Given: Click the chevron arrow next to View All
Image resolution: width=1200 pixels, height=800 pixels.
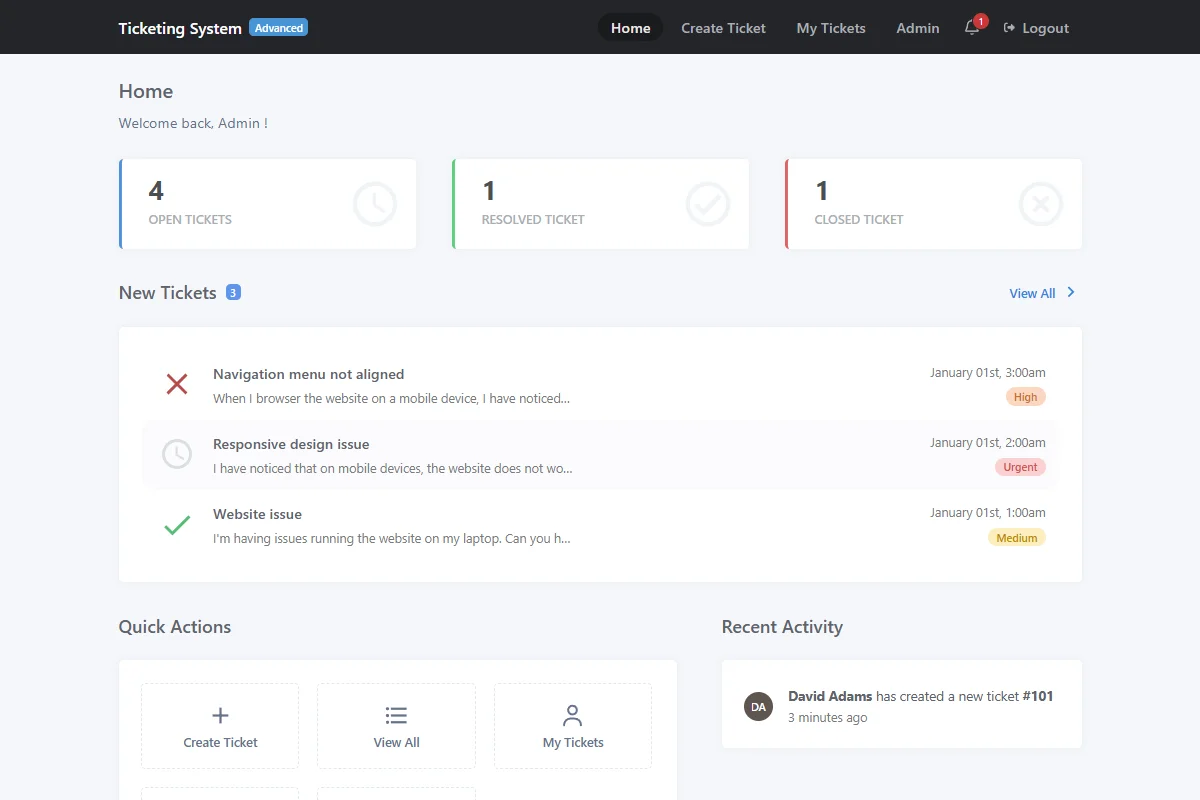Looking at the screenshot, I should tap(1071, 292).
